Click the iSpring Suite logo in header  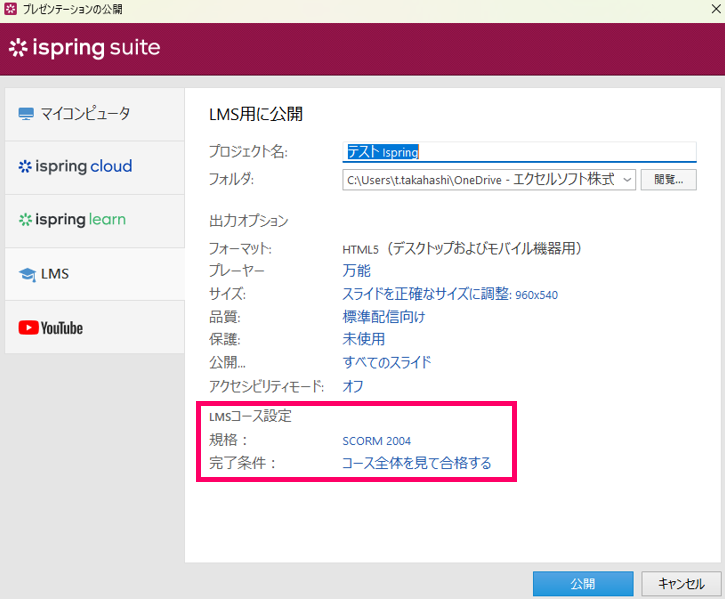(x=85, y=48)
